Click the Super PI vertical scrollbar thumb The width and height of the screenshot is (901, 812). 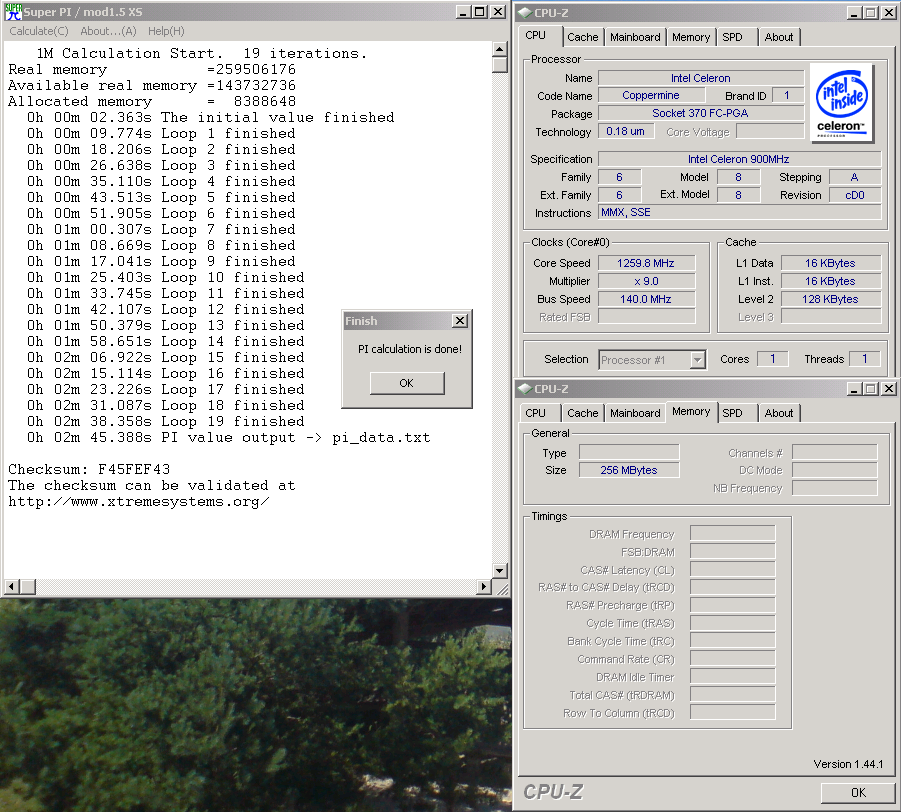tap(499, 65)
